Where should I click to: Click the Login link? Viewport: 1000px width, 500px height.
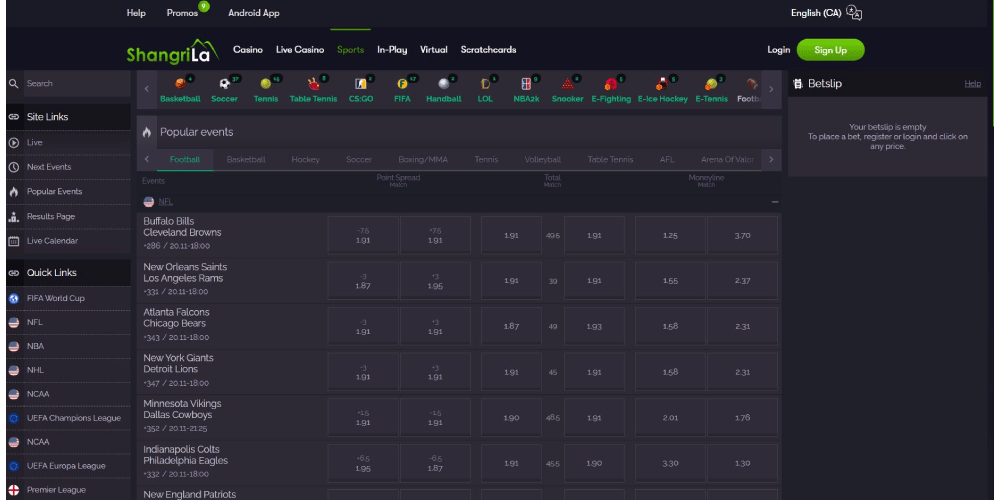pyautogui.click(x=778, y=50)
